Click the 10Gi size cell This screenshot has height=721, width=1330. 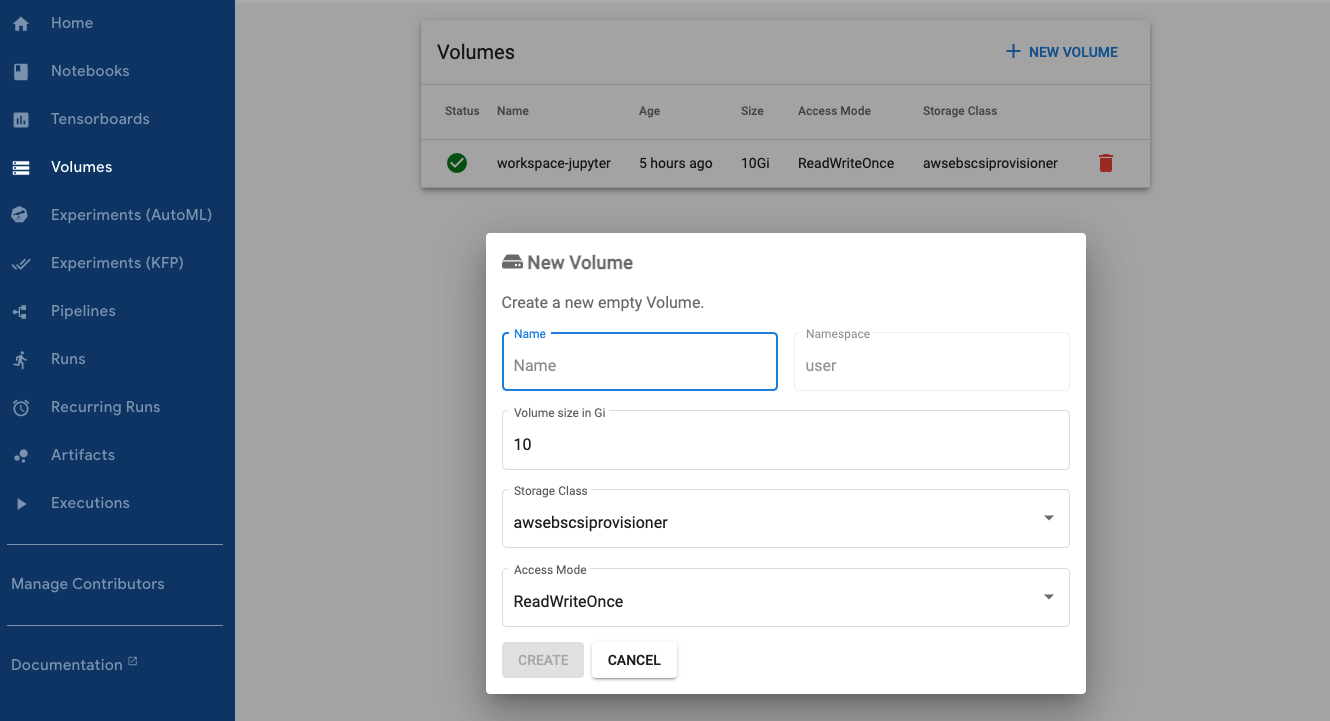point(755,163)
